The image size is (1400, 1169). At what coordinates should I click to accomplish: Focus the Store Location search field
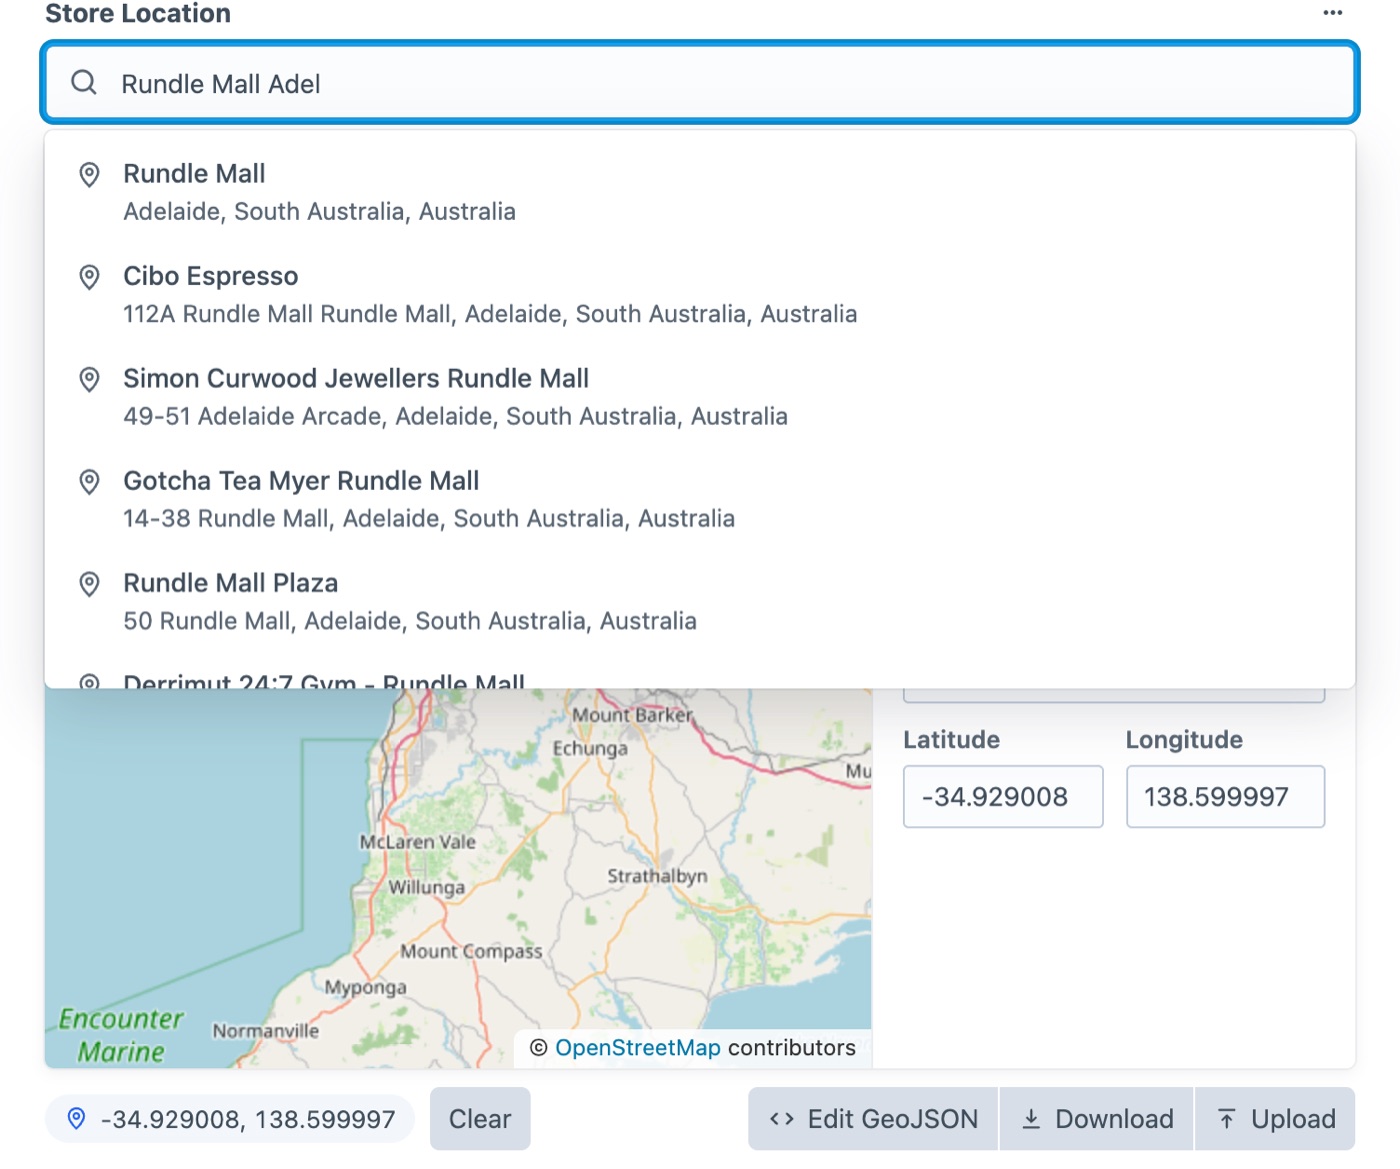700,83
